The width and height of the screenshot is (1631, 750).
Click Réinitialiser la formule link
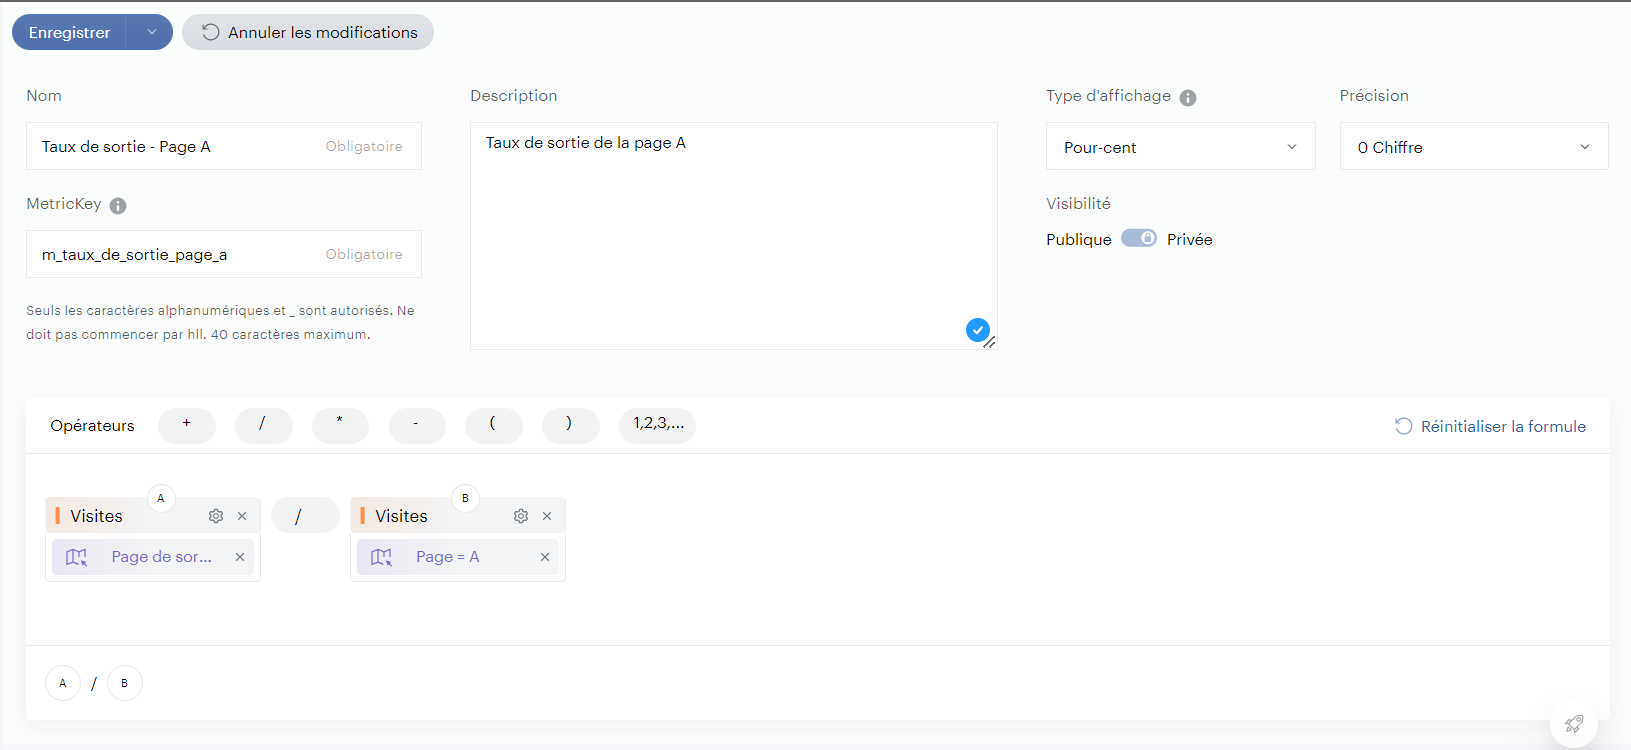point(1491,426)
